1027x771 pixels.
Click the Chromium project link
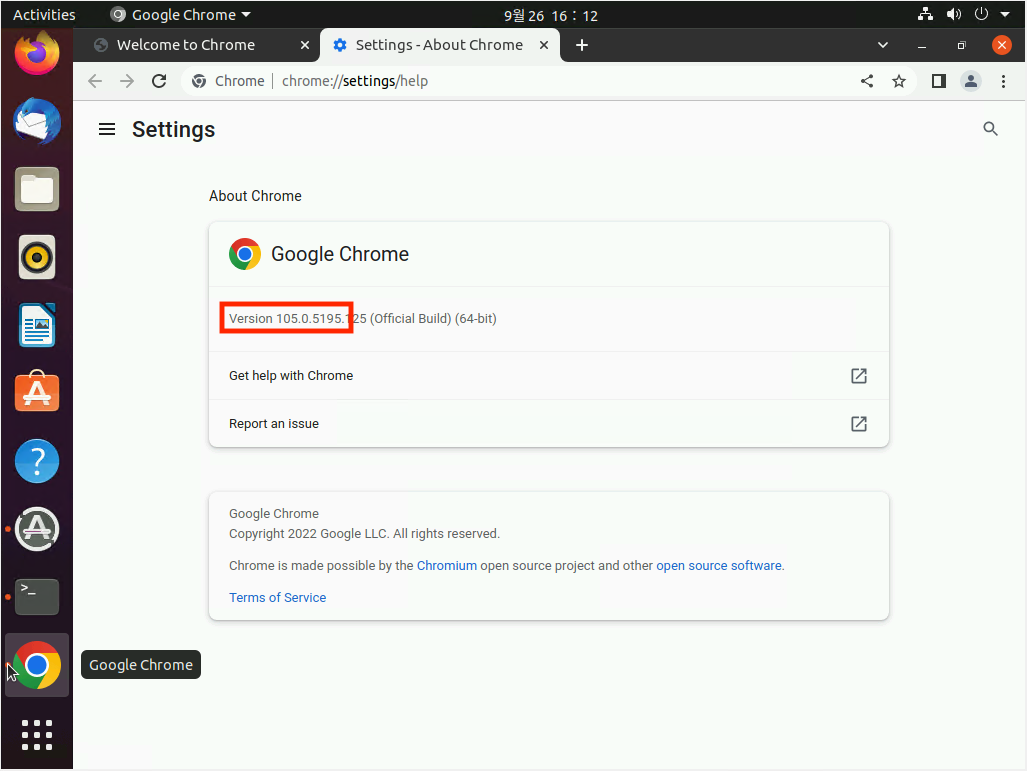point(447,565)
